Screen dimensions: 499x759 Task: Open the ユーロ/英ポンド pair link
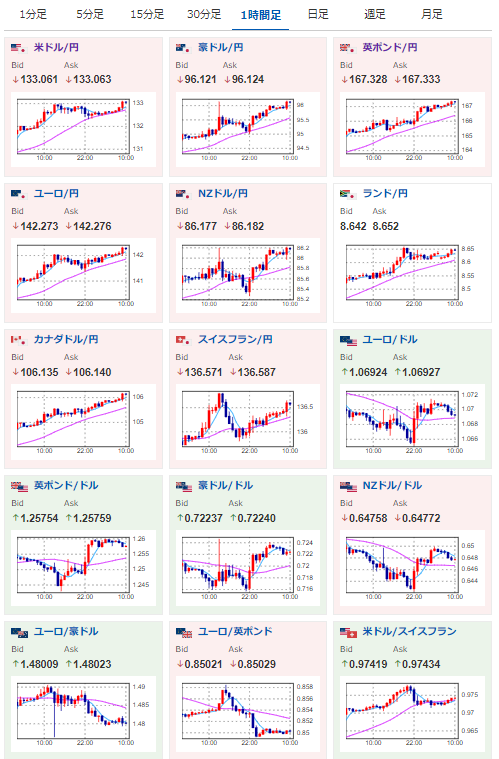[x=236, y=632]
